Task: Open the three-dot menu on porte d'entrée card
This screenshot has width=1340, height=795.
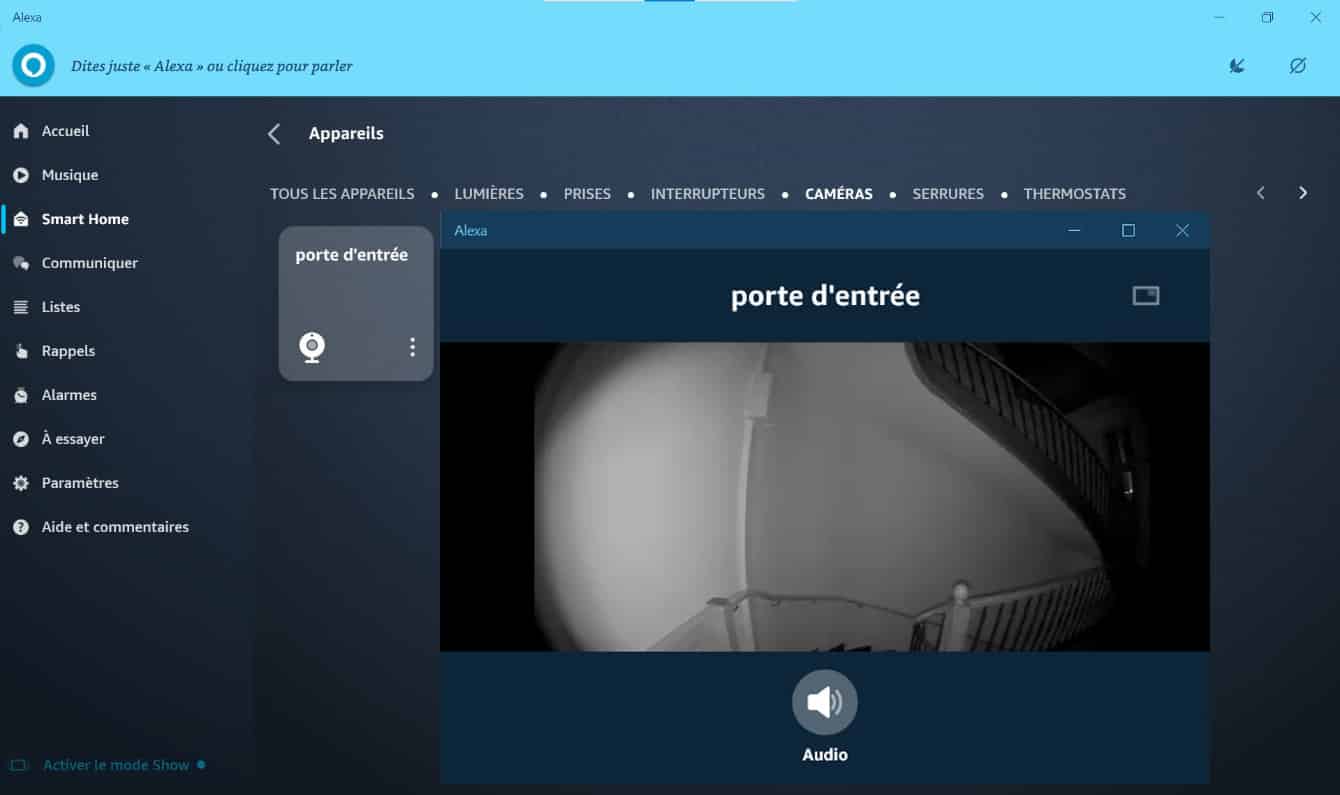Action: (x=412, y=347)
